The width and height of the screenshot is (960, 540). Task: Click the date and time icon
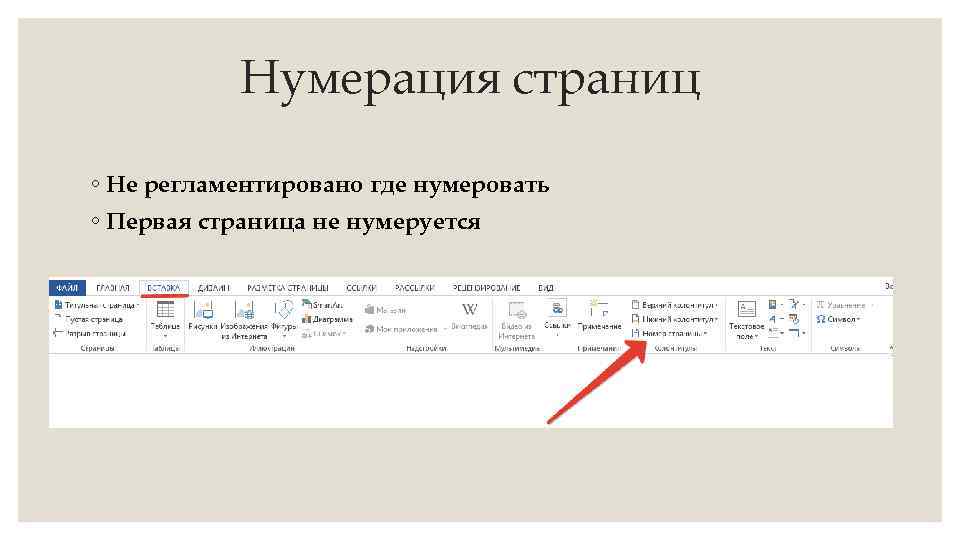click(x=795, y=319)
